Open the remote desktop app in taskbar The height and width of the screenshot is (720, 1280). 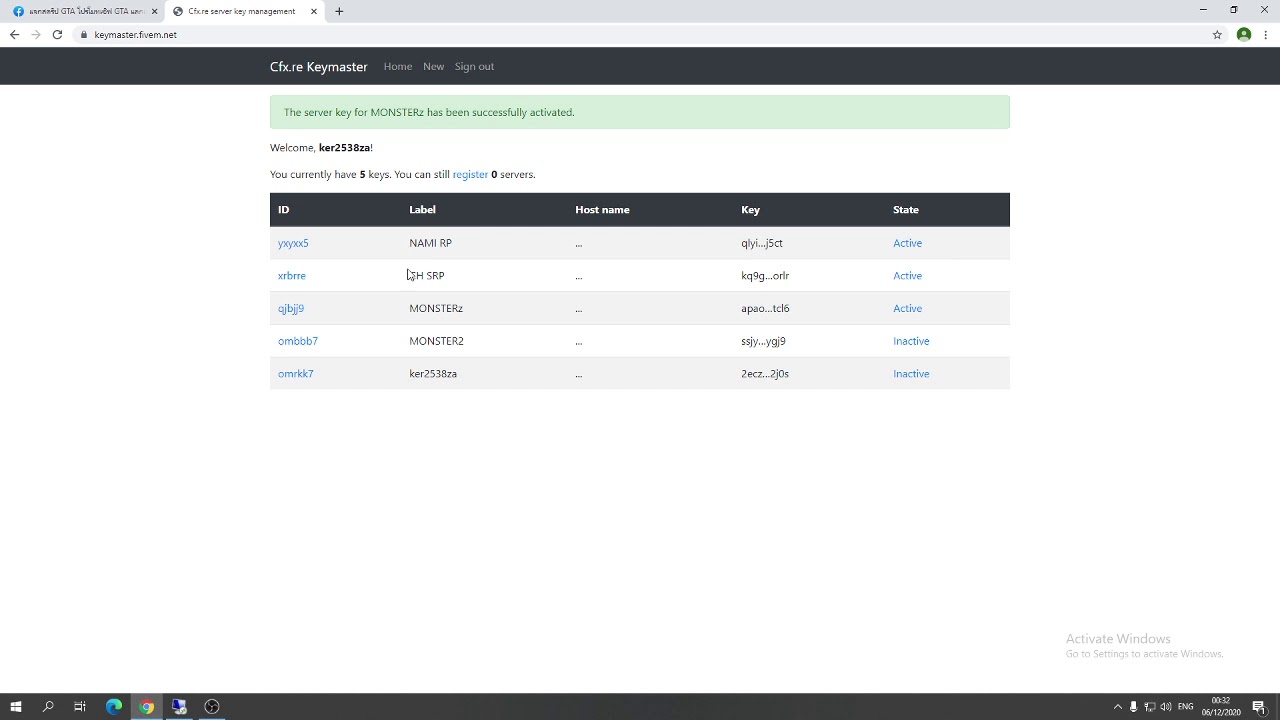click(x=179, y=707)
